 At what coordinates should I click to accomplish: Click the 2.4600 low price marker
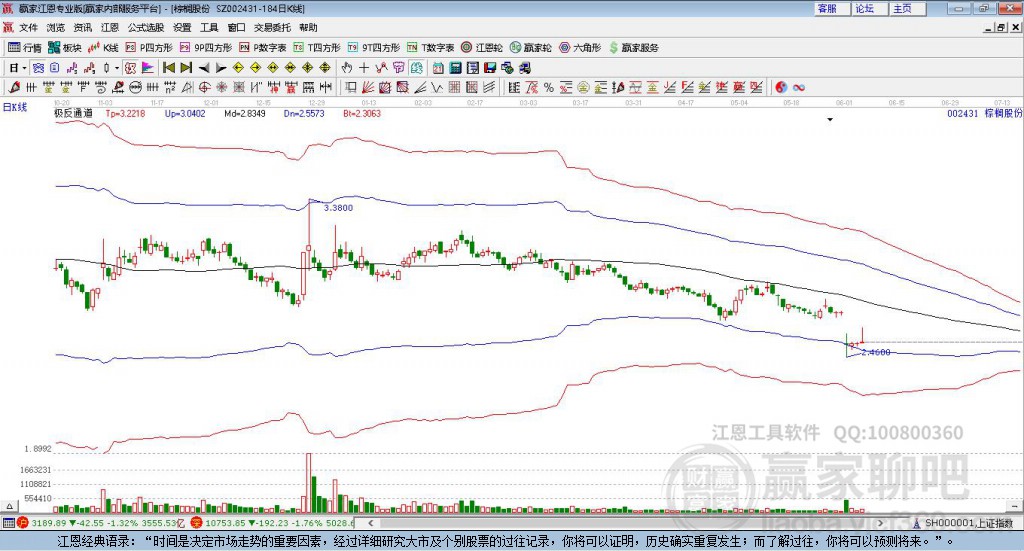click(876, 352)
